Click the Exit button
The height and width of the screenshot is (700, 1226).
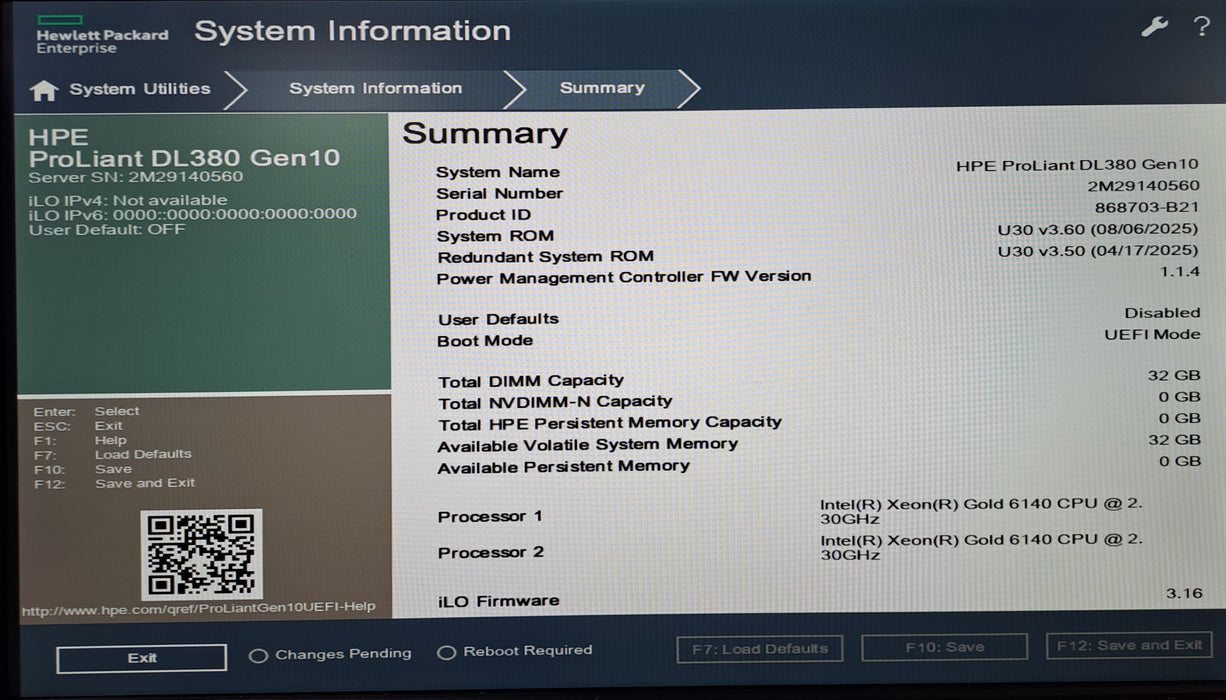click(142, 658)
